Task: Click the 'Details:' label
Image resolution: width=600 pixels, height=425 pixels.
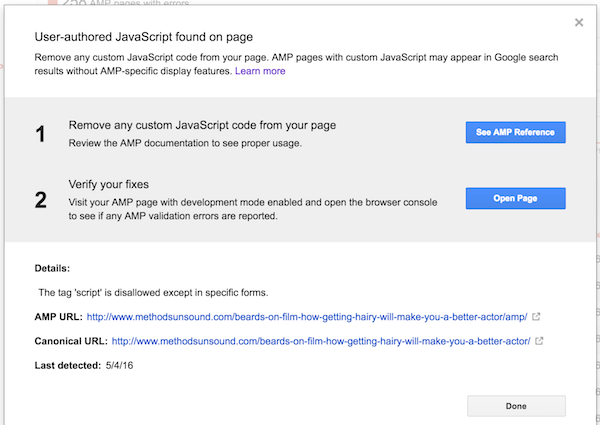Action: [52, 269]
